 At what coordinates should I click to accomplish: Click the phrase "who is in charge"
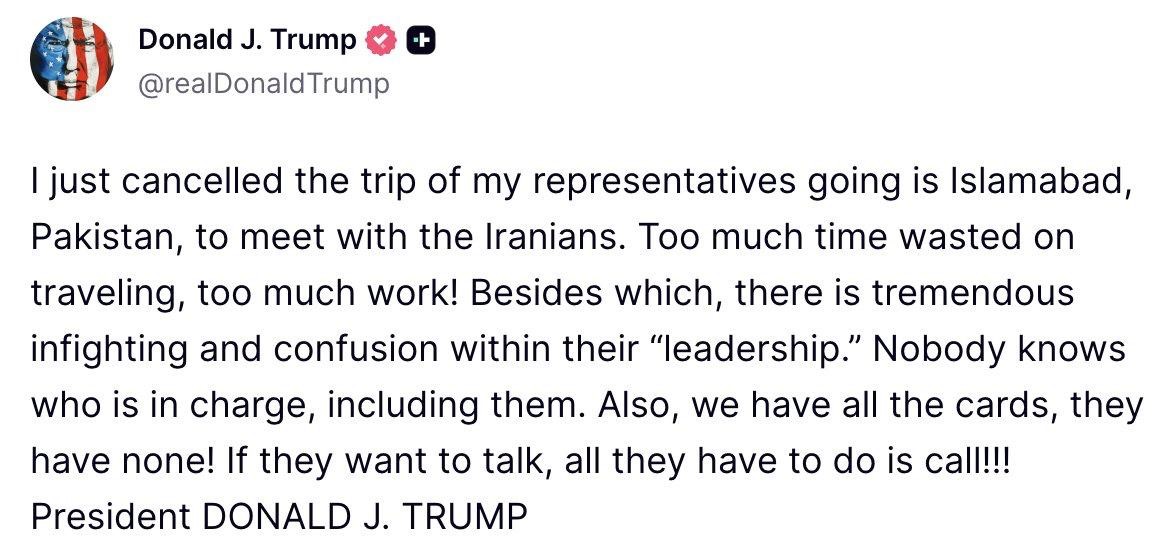[x=155, y=405]
